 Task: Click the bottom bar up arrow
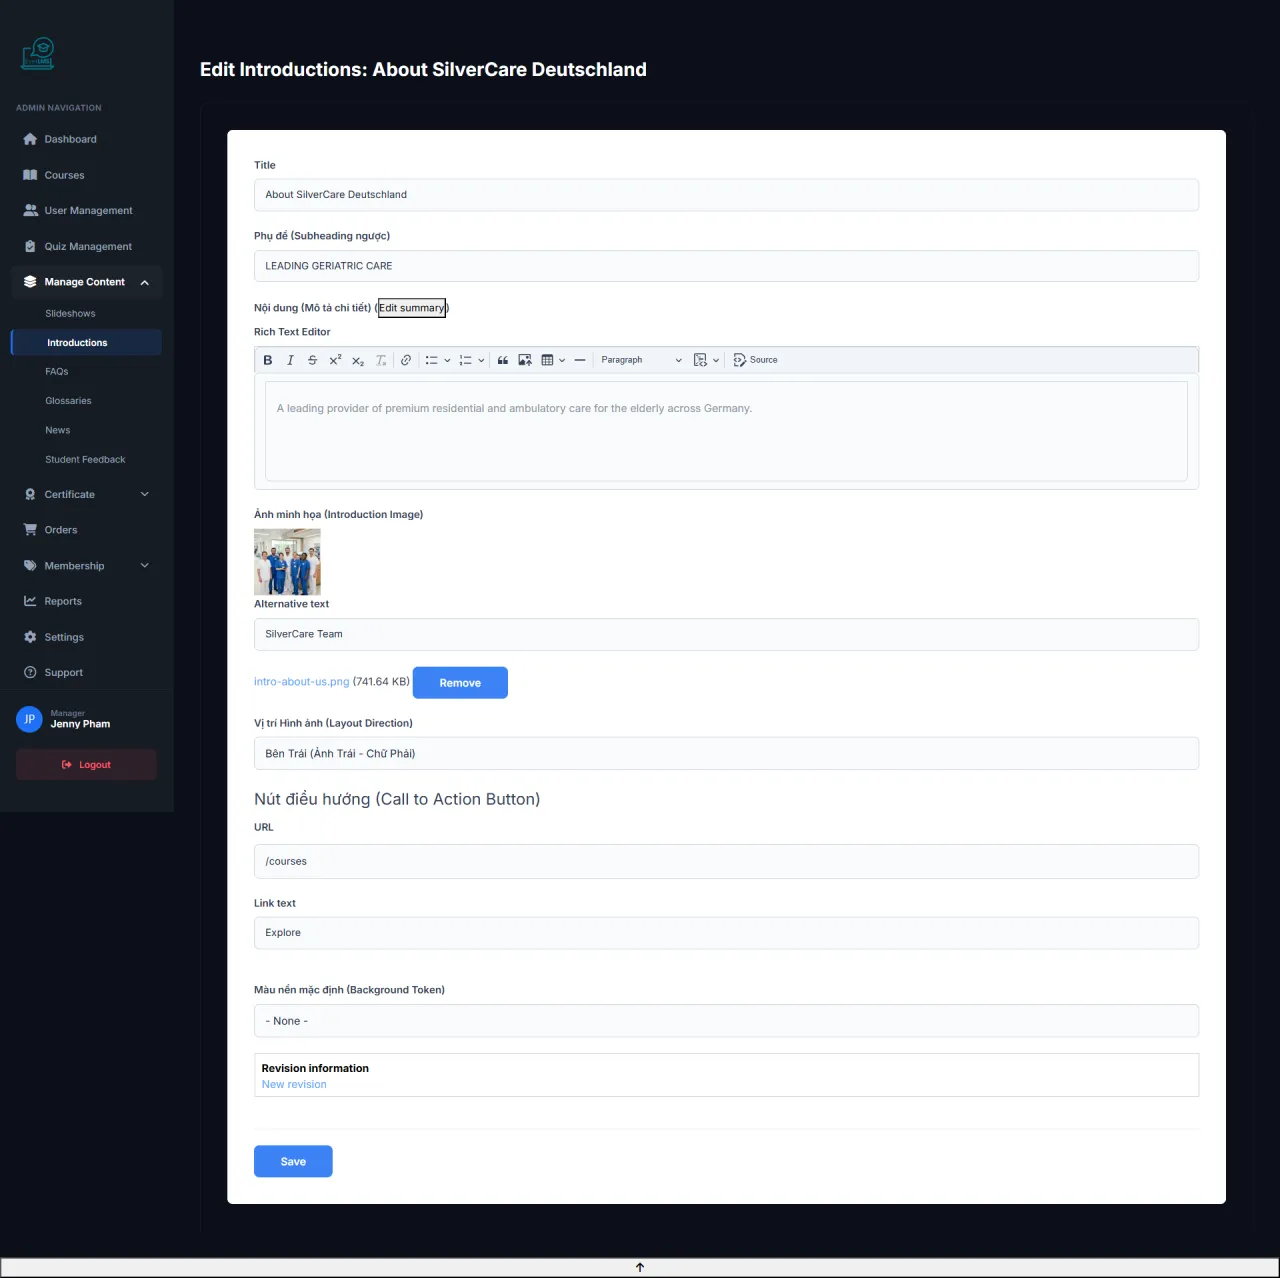point(640,1268)
